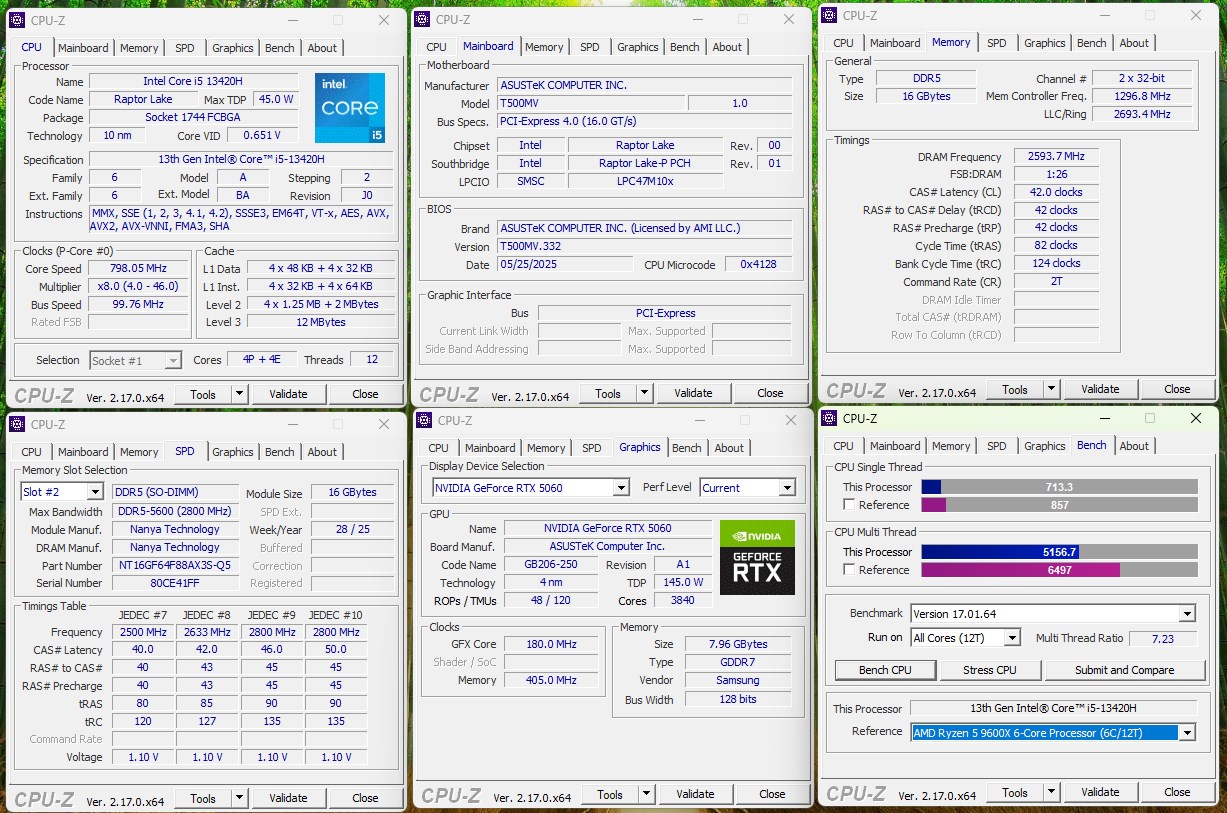The height and width of the screenshot is (813, 1227).
Task: Switch to About tab in the Memory window
Action: pos(1134,43)
